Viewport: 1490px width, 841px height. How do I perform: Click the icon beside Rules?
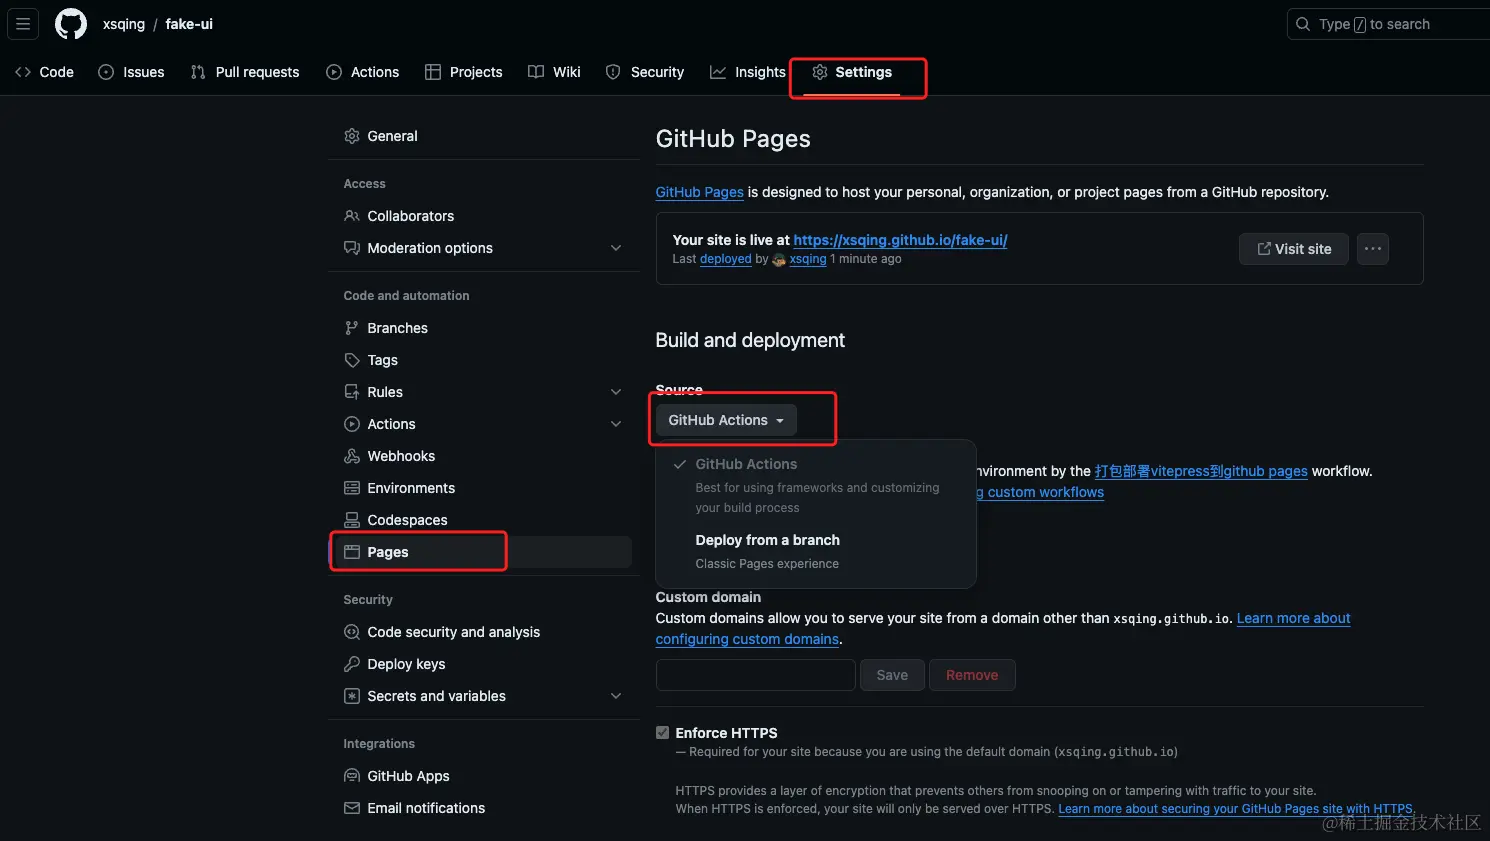(352, 392)
